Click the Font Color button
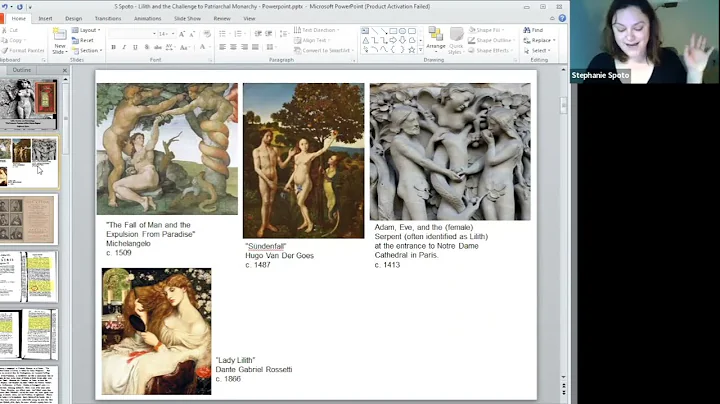This screenshot has width=720, height=404. pos(202,47)
